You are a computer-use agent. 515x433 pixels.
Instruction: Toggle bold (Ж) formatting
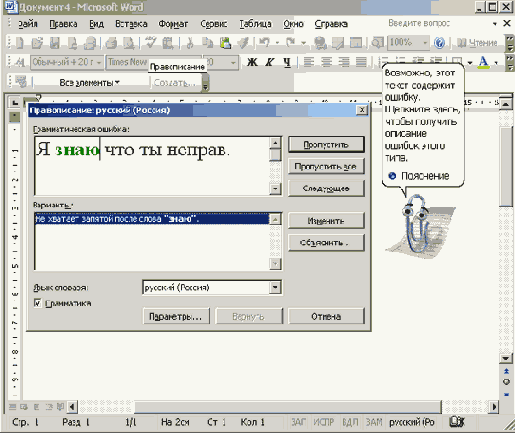[x=252, y=62]
